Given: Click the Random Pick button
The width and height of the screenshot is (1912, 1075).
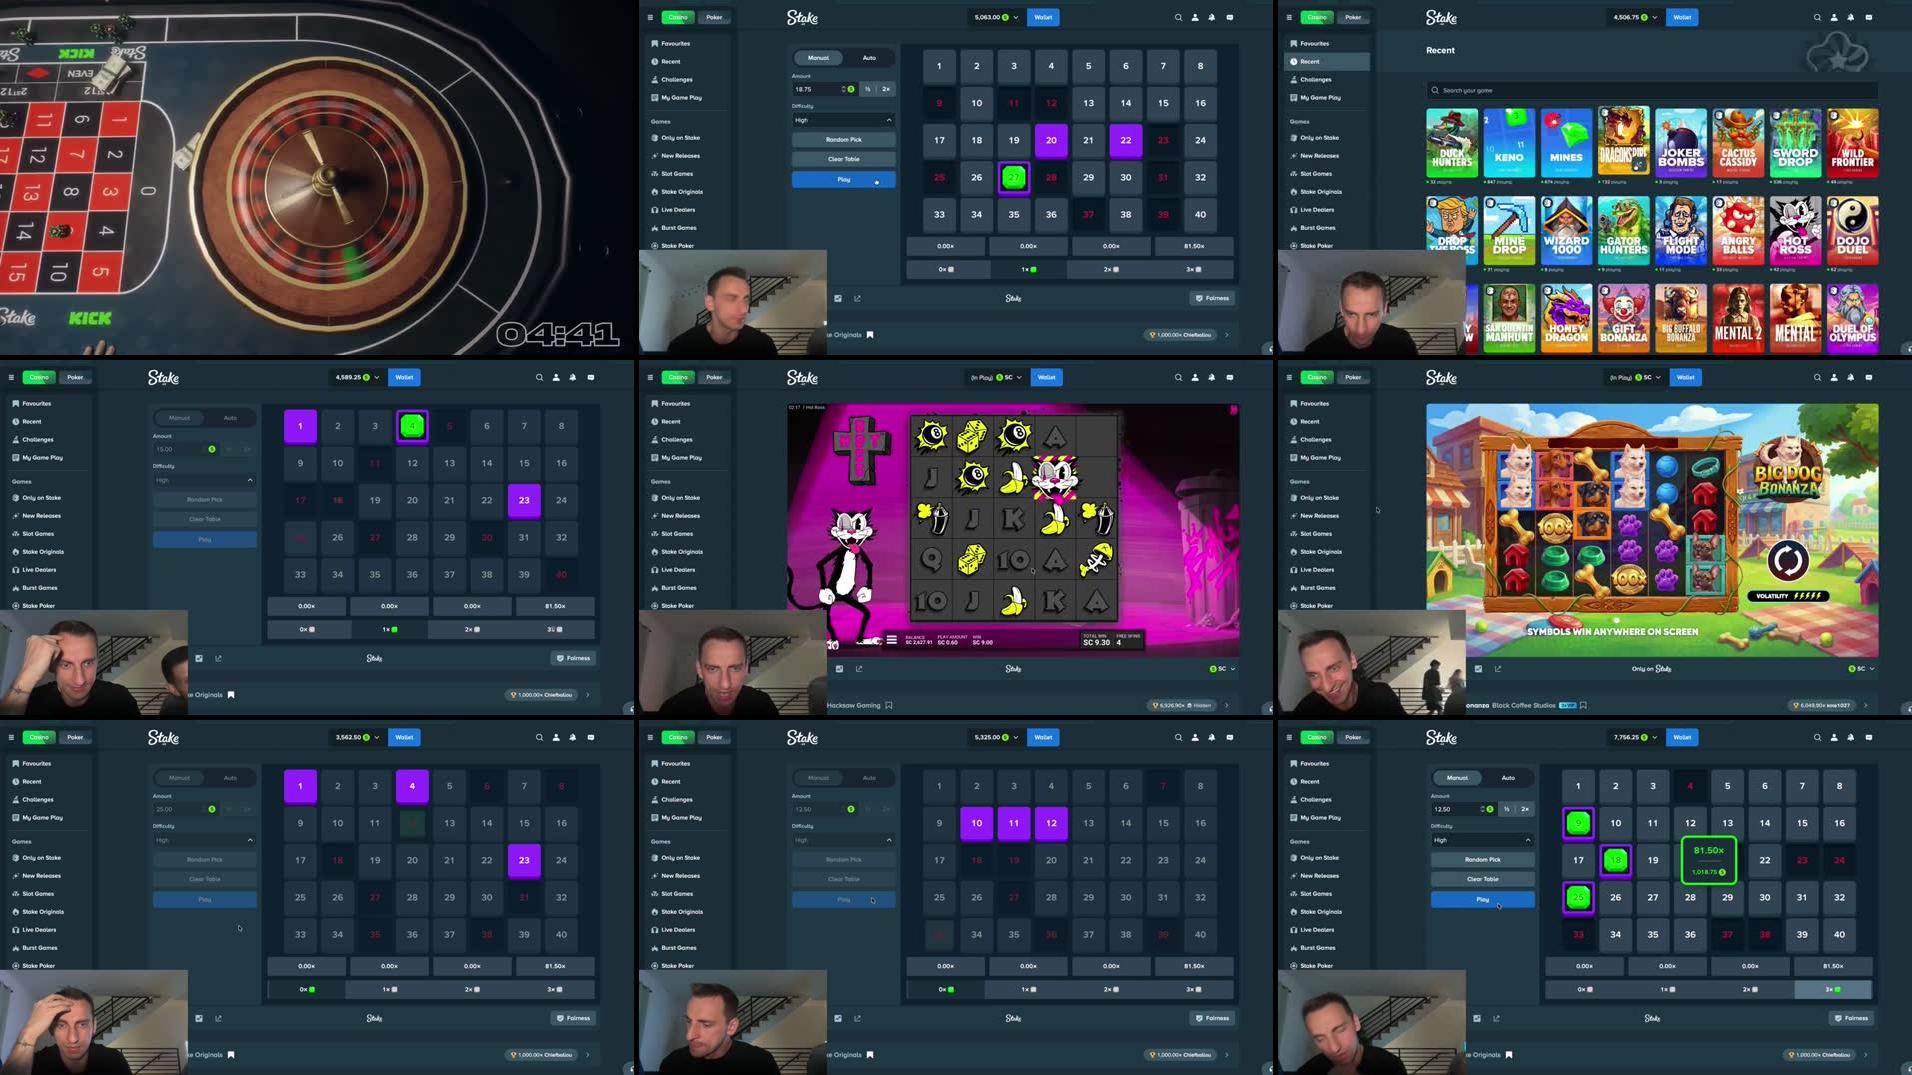Looking at the screenshot, I should click(x=843, y=139).
